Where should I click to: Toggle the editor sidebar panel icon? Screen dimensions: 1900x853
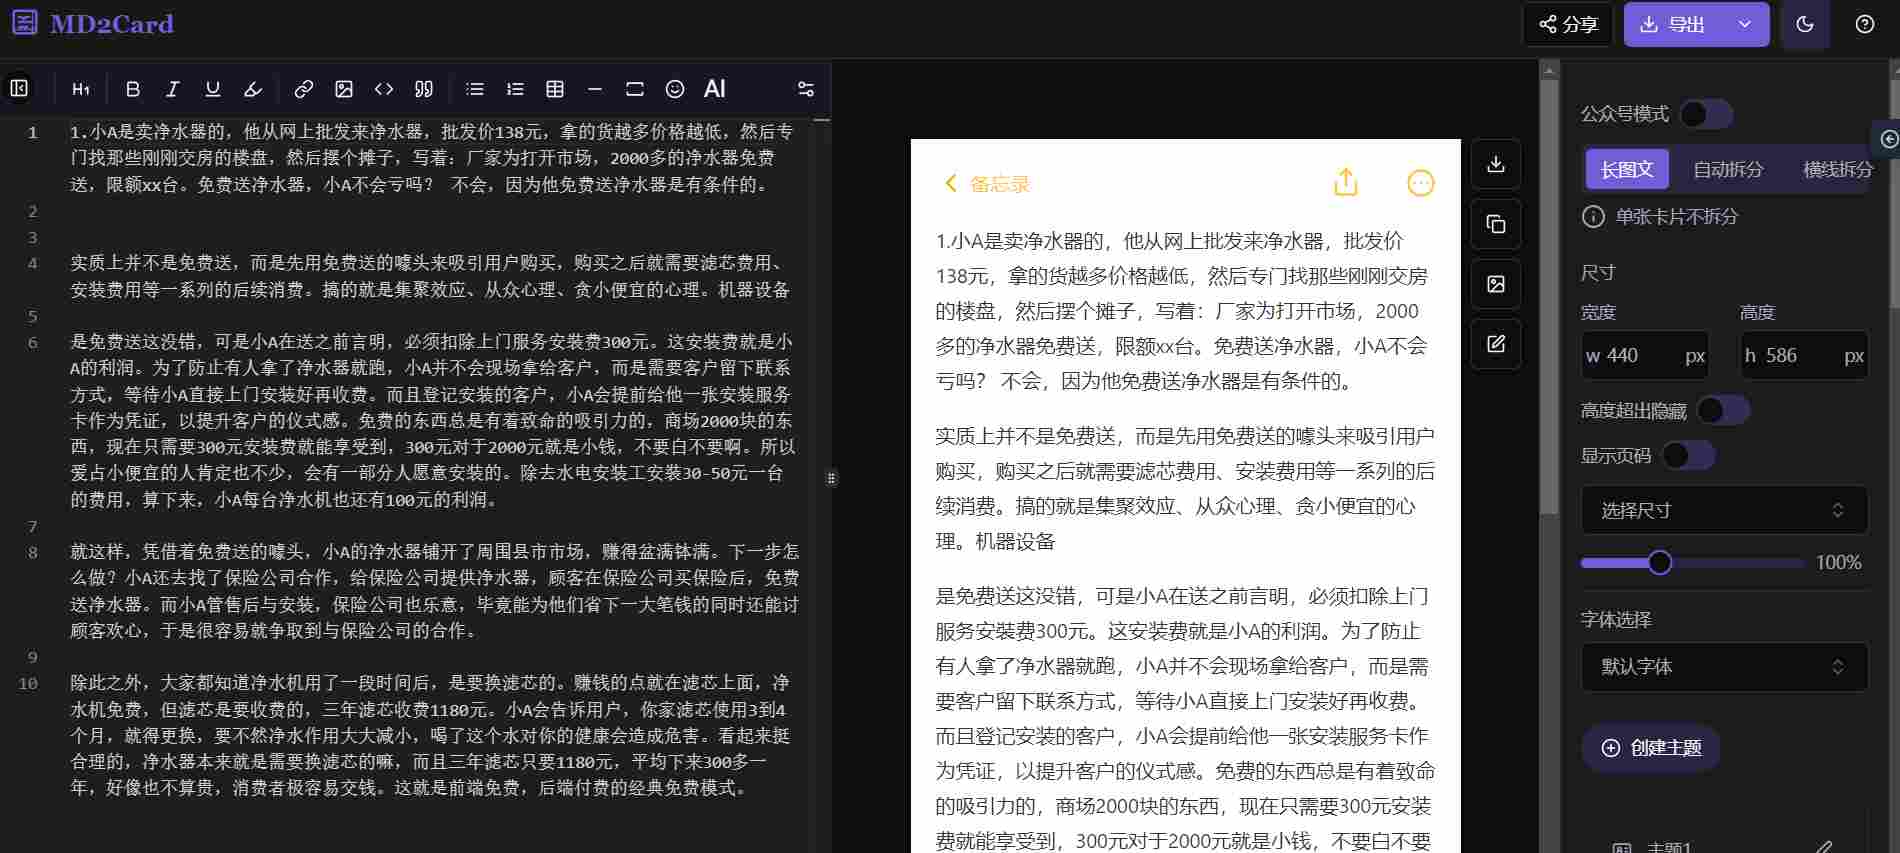[x=19, y=88]
